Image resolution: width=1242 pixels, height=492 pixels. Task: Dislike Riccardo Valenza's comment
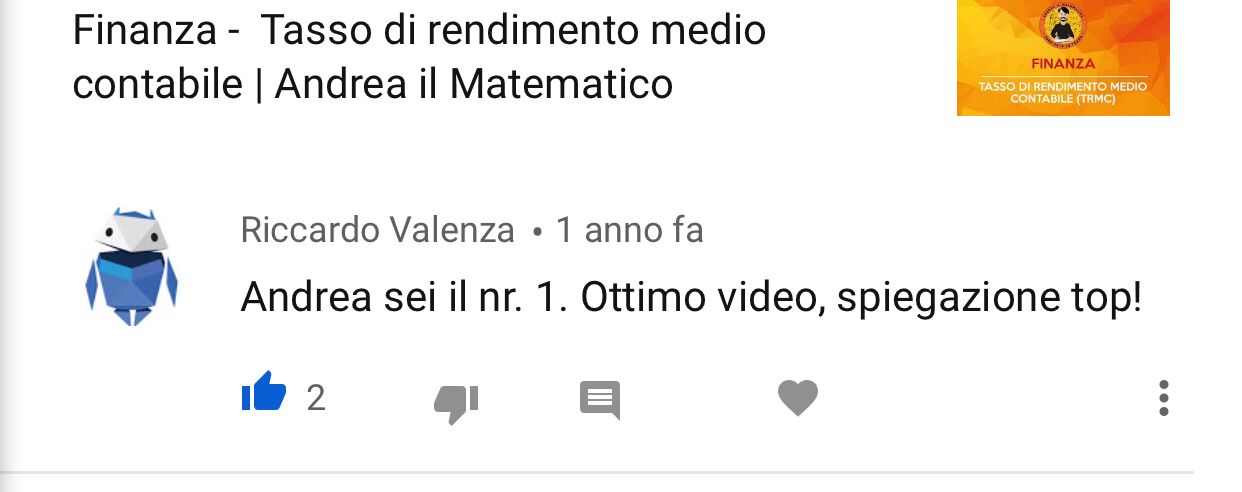tap(456, 402)
